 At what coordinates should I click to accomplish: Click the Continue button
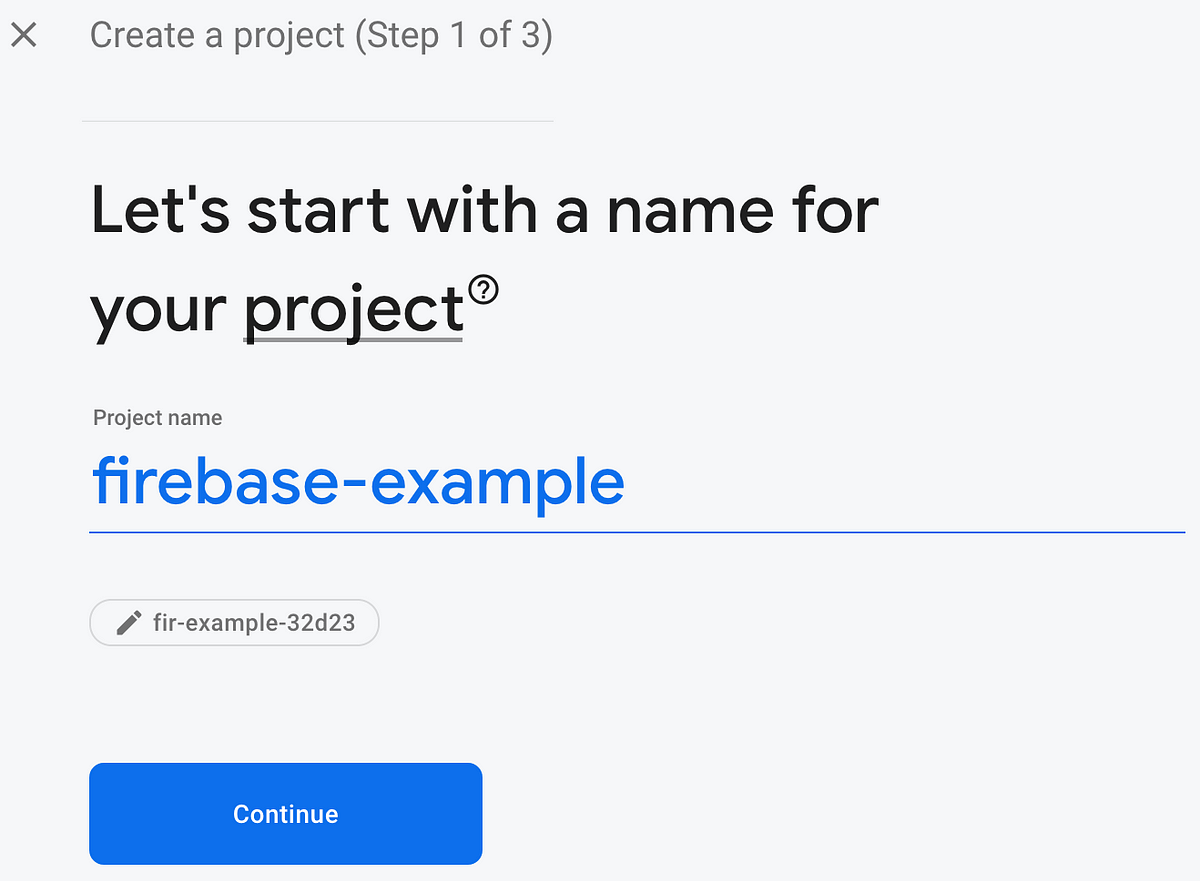[x=286, y=814]
